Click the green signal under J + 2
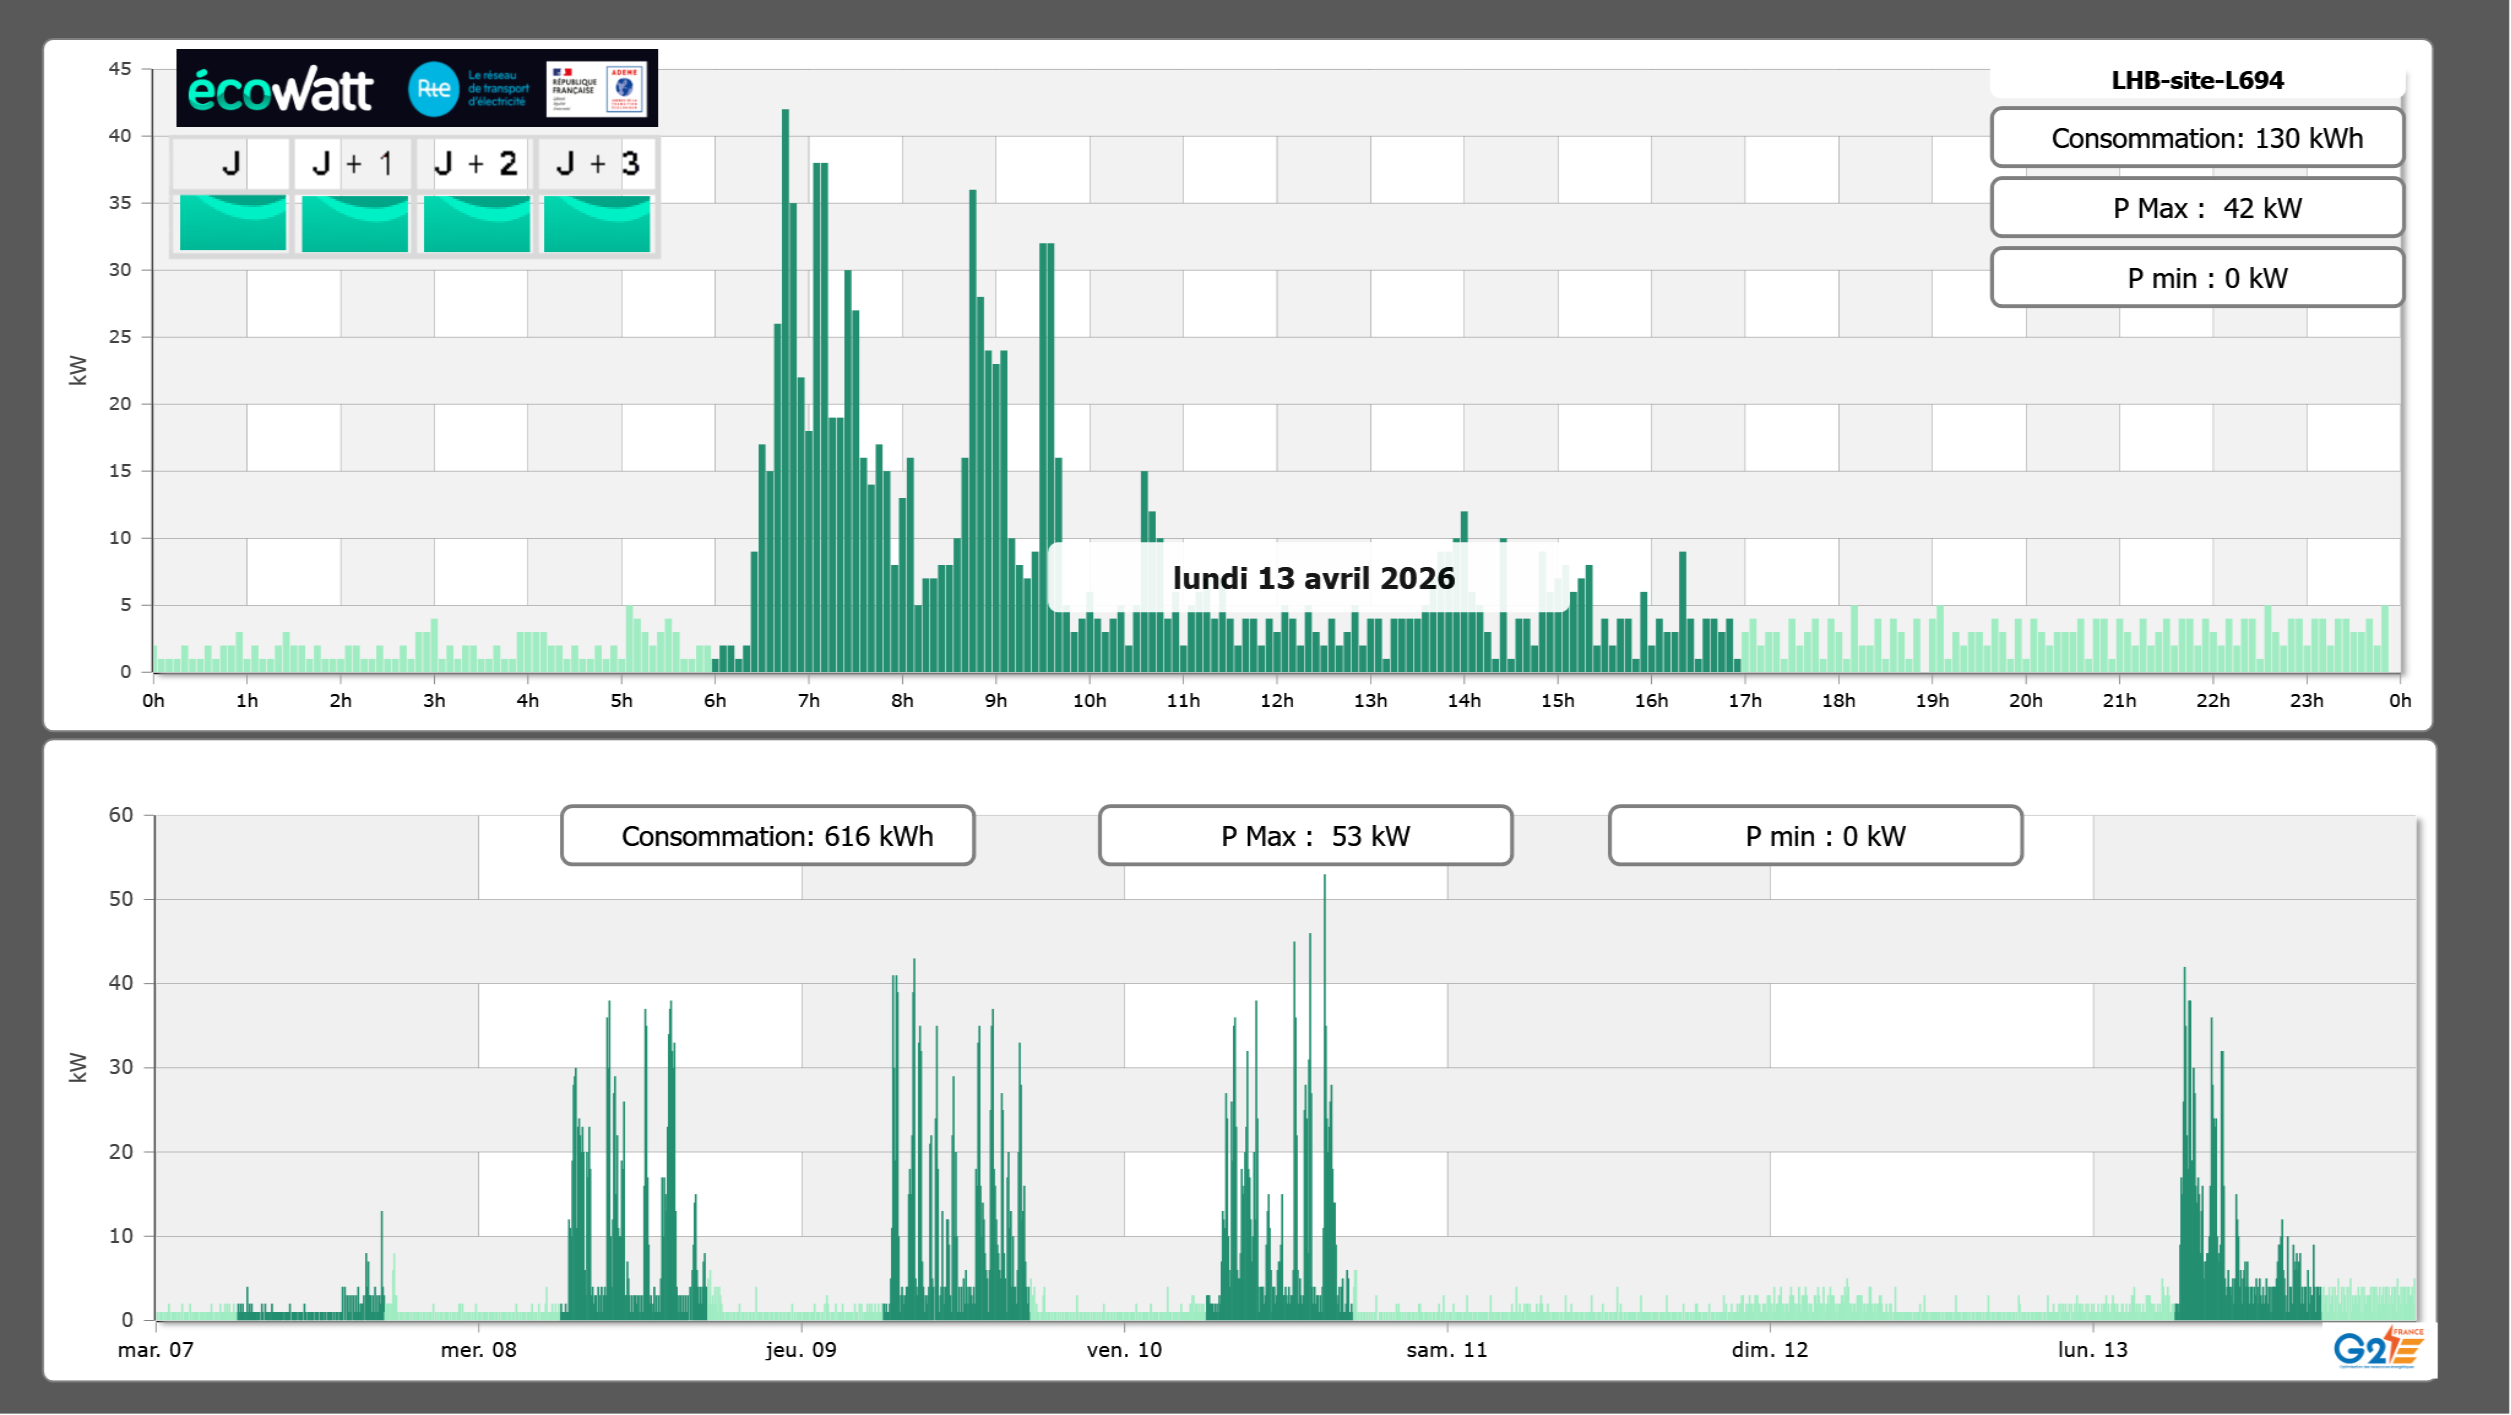The width and height of the screenshot is (2511, 1415). (x=476, y=223)
